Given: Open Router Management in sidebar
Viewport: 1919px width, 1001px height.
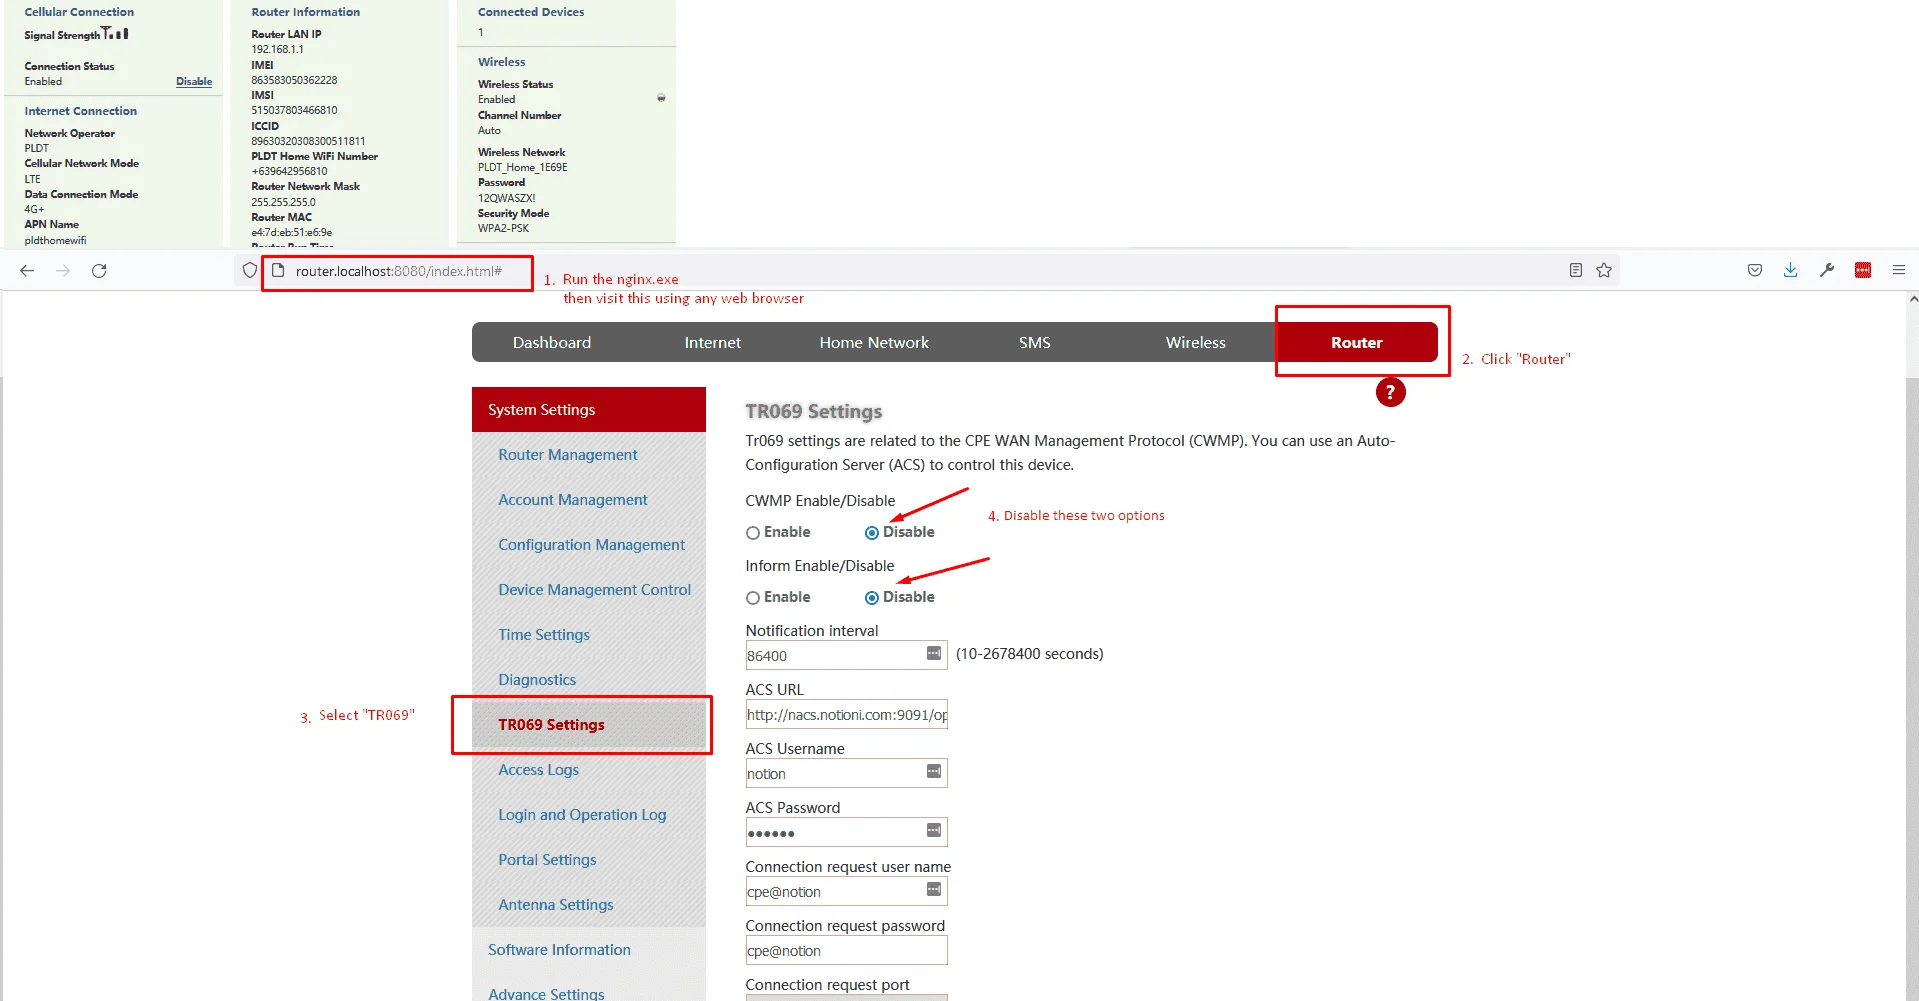Looking at the screenshot, I should [568, 455].
